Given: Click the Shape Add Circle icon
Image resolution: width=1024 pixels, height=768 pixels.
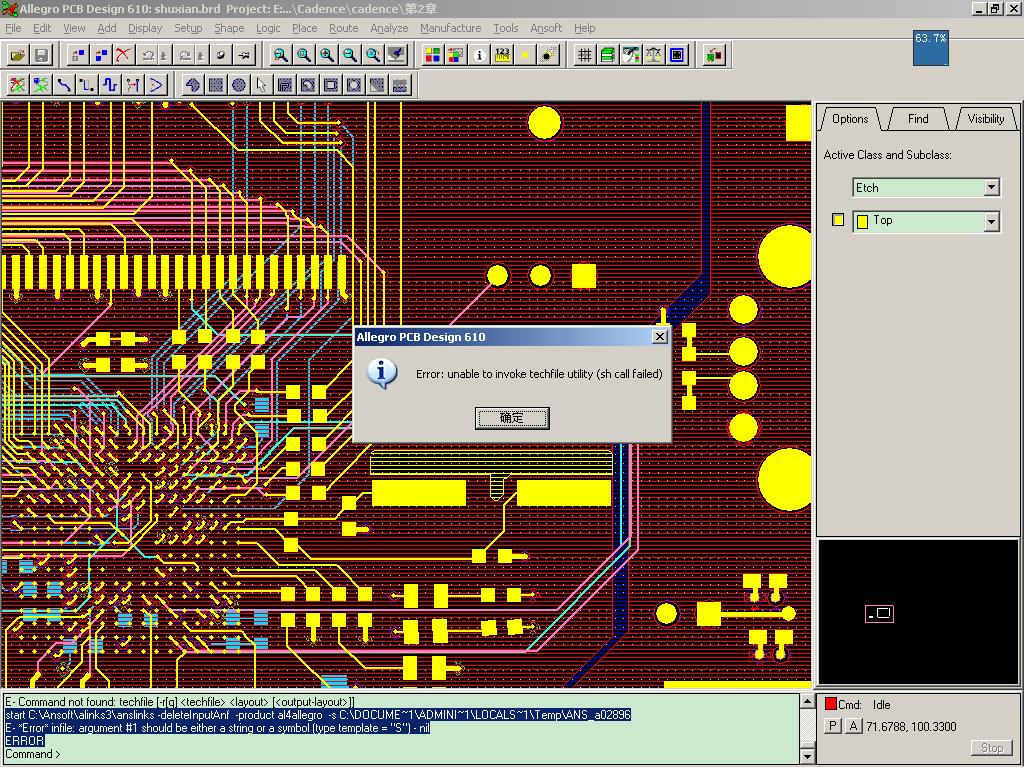Looking at the screenshot, I should tap(239, 85).
